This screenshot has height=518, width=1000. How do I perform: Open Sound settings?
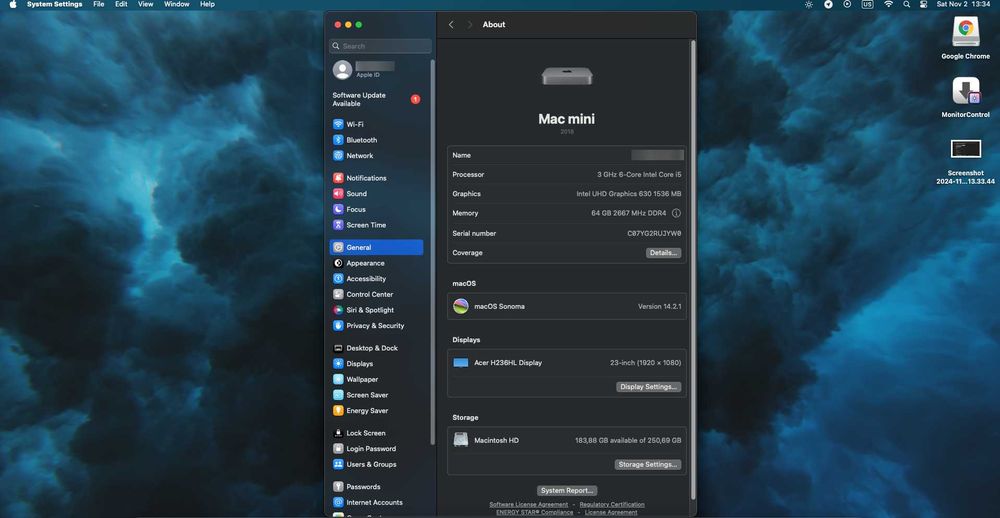(x=376, y=193)
